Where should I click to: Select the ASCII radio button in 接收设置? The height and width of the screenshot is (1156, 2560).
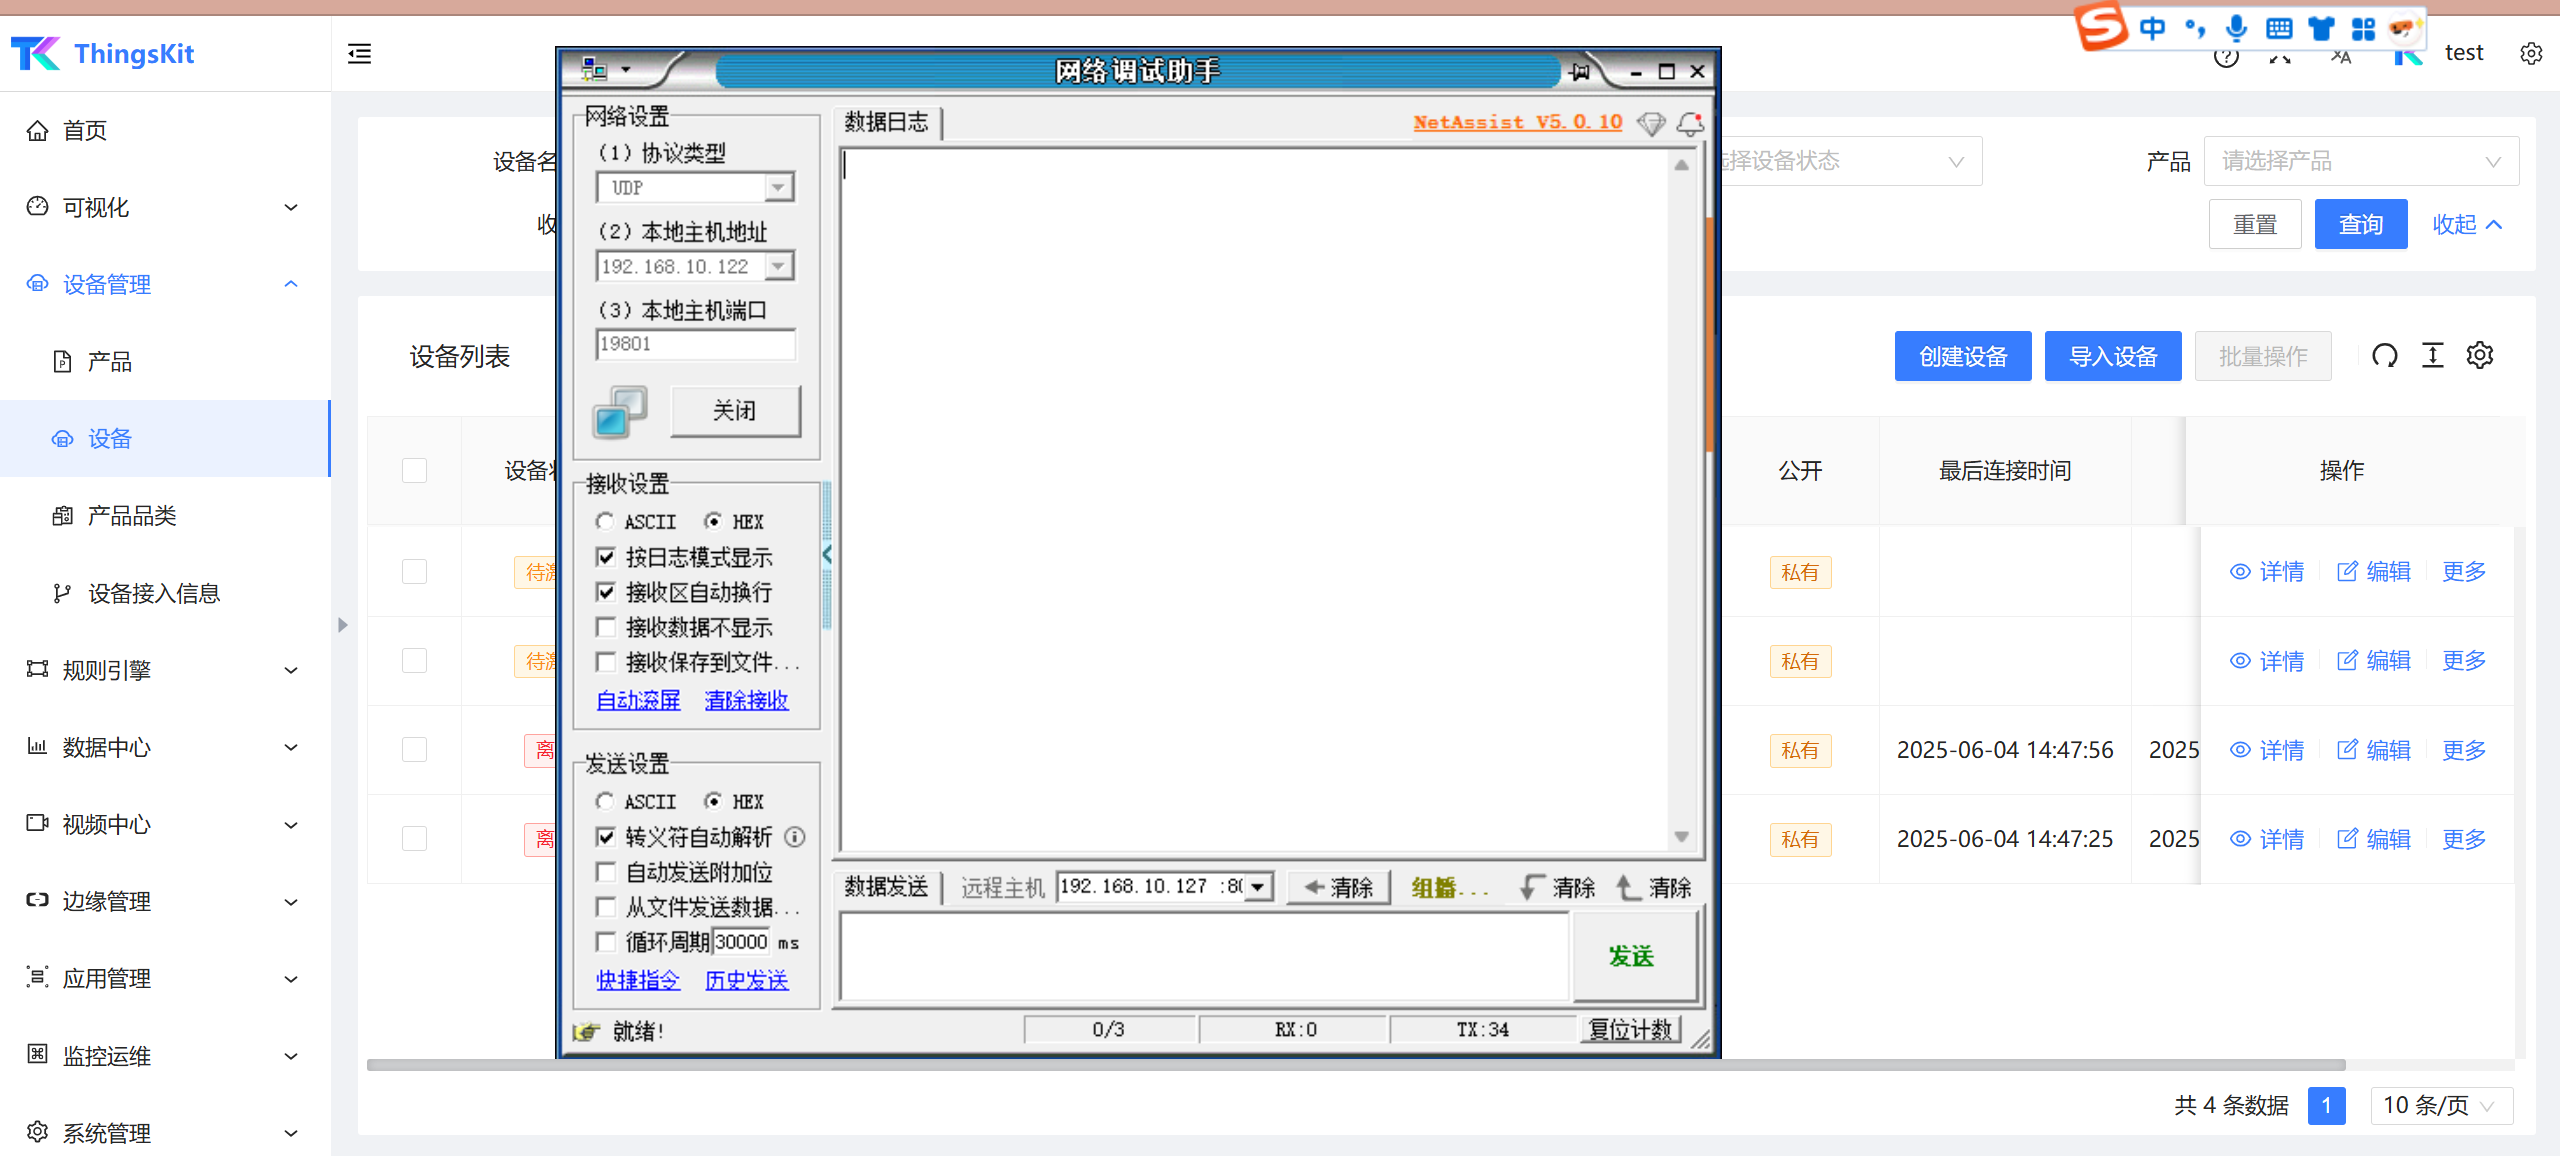click(605, 521)
